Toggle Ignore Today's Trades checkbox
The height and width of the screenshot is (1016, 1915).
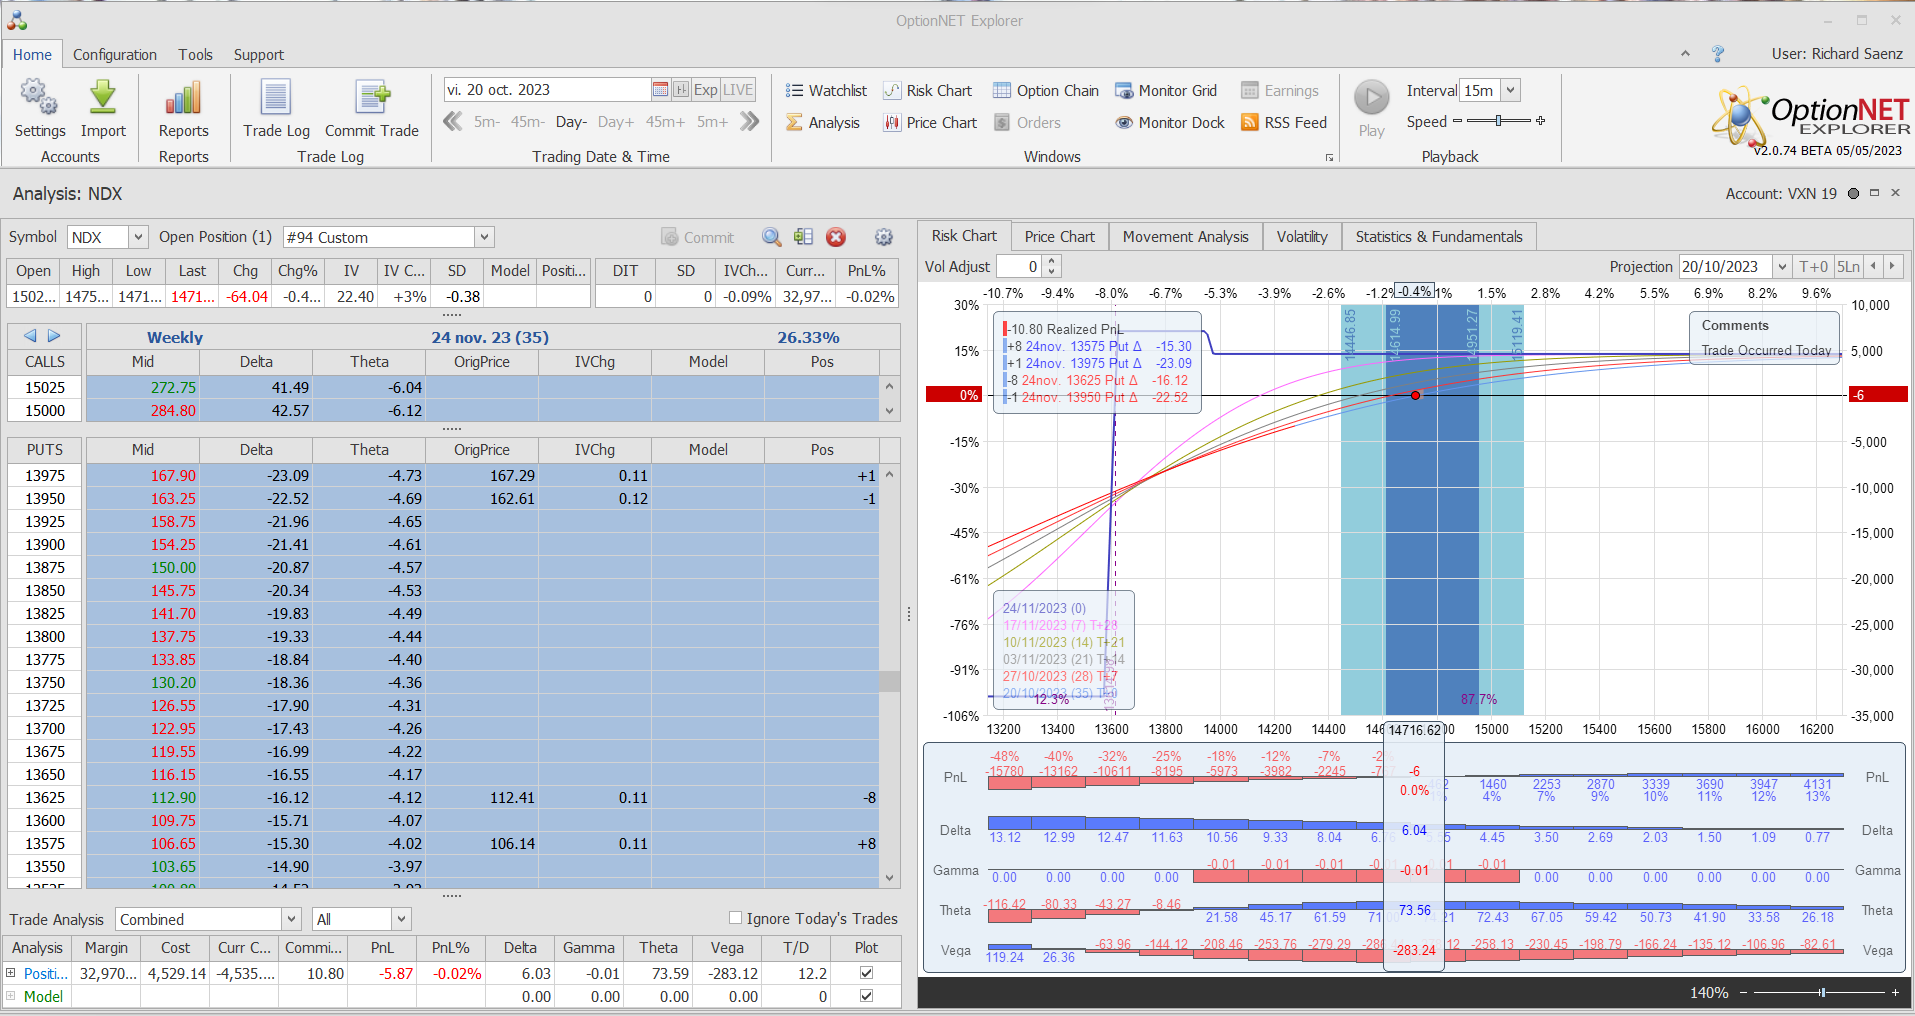coord(736,918)
